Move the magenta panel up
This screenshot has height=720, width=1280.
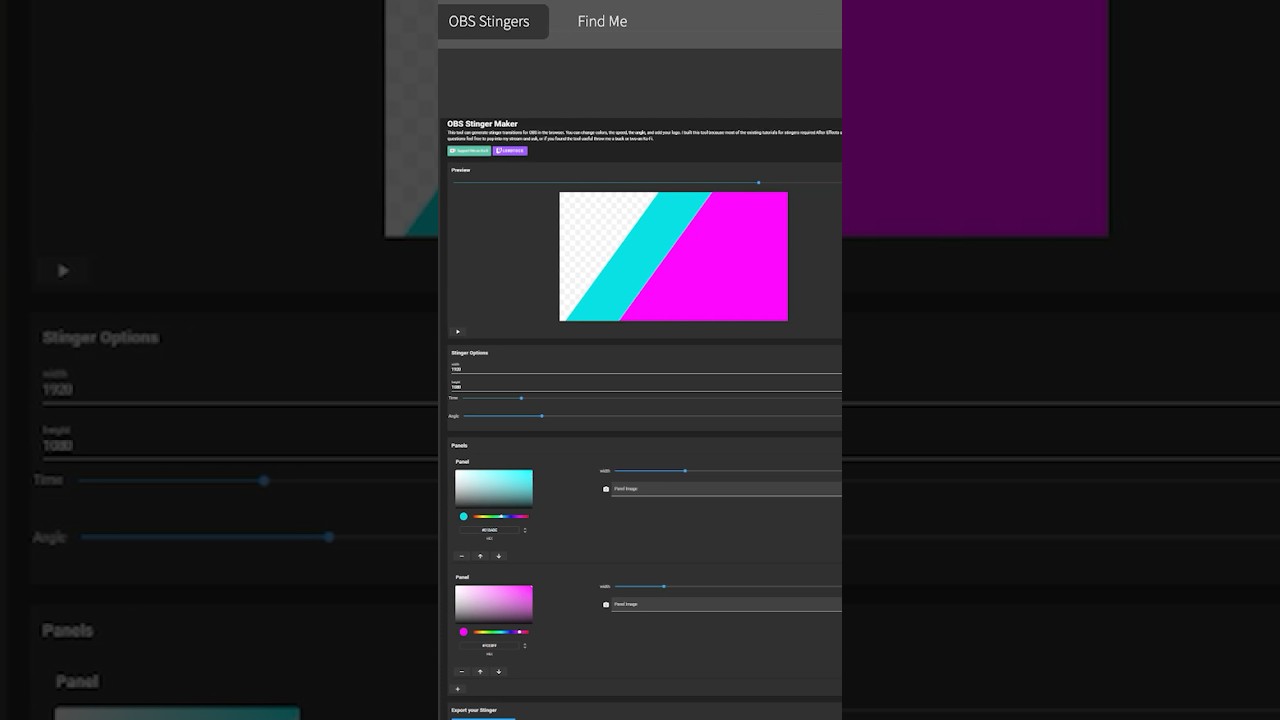coord(480,672)
